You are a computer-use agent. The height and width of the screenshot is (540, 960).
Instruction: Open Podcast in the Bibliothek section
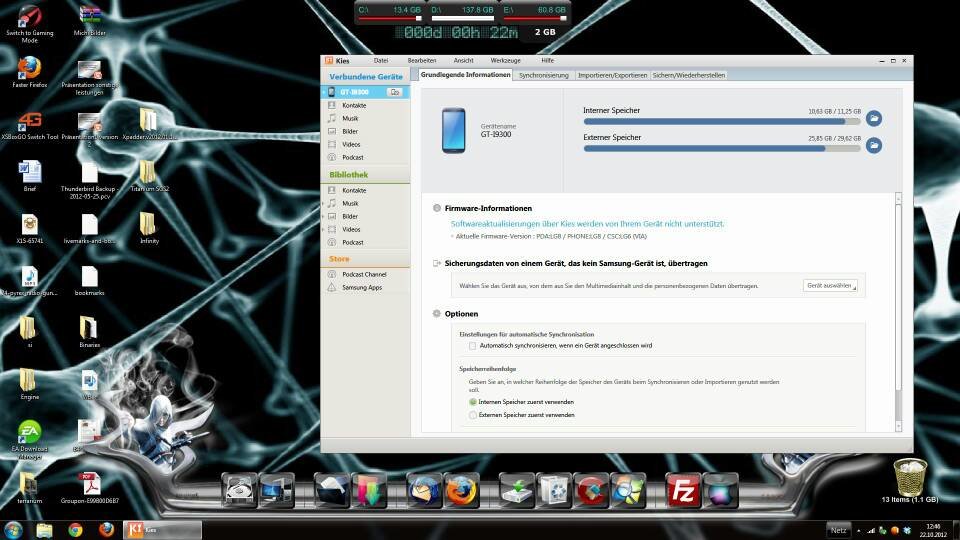pos(353,242)
